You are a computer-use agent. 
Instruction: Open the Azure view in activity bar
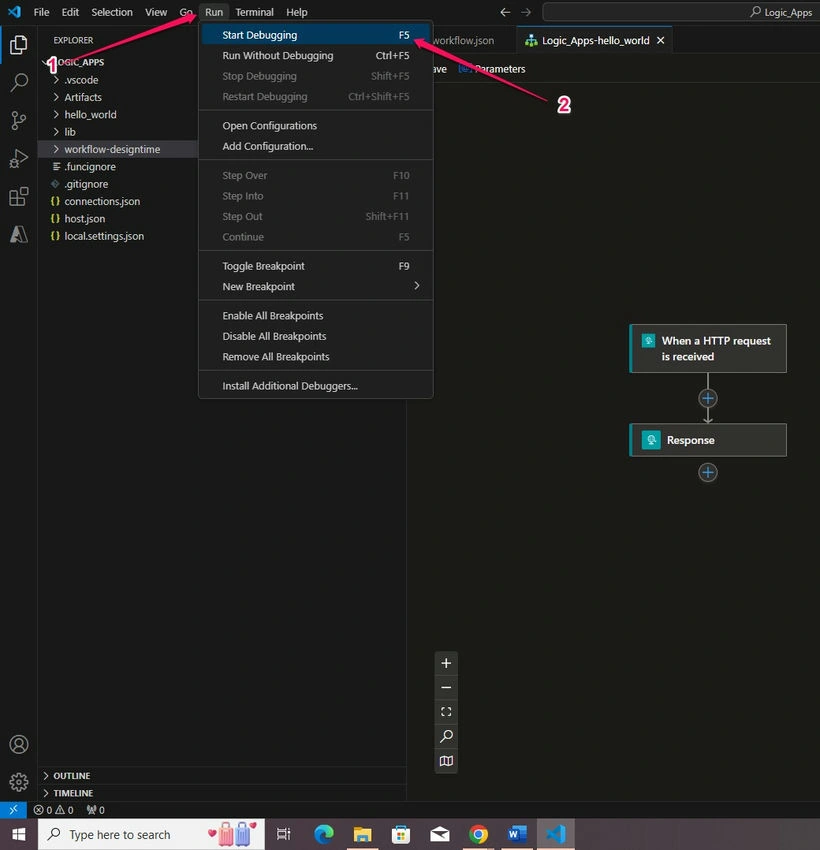pos(18,234)
